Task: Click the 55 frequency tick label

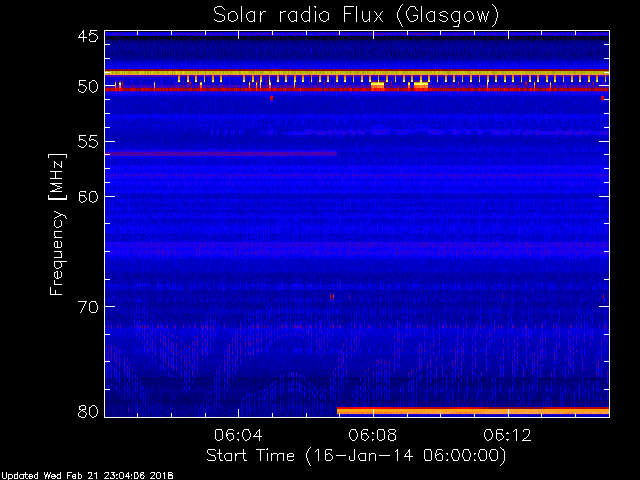Action: pos(88,142)
